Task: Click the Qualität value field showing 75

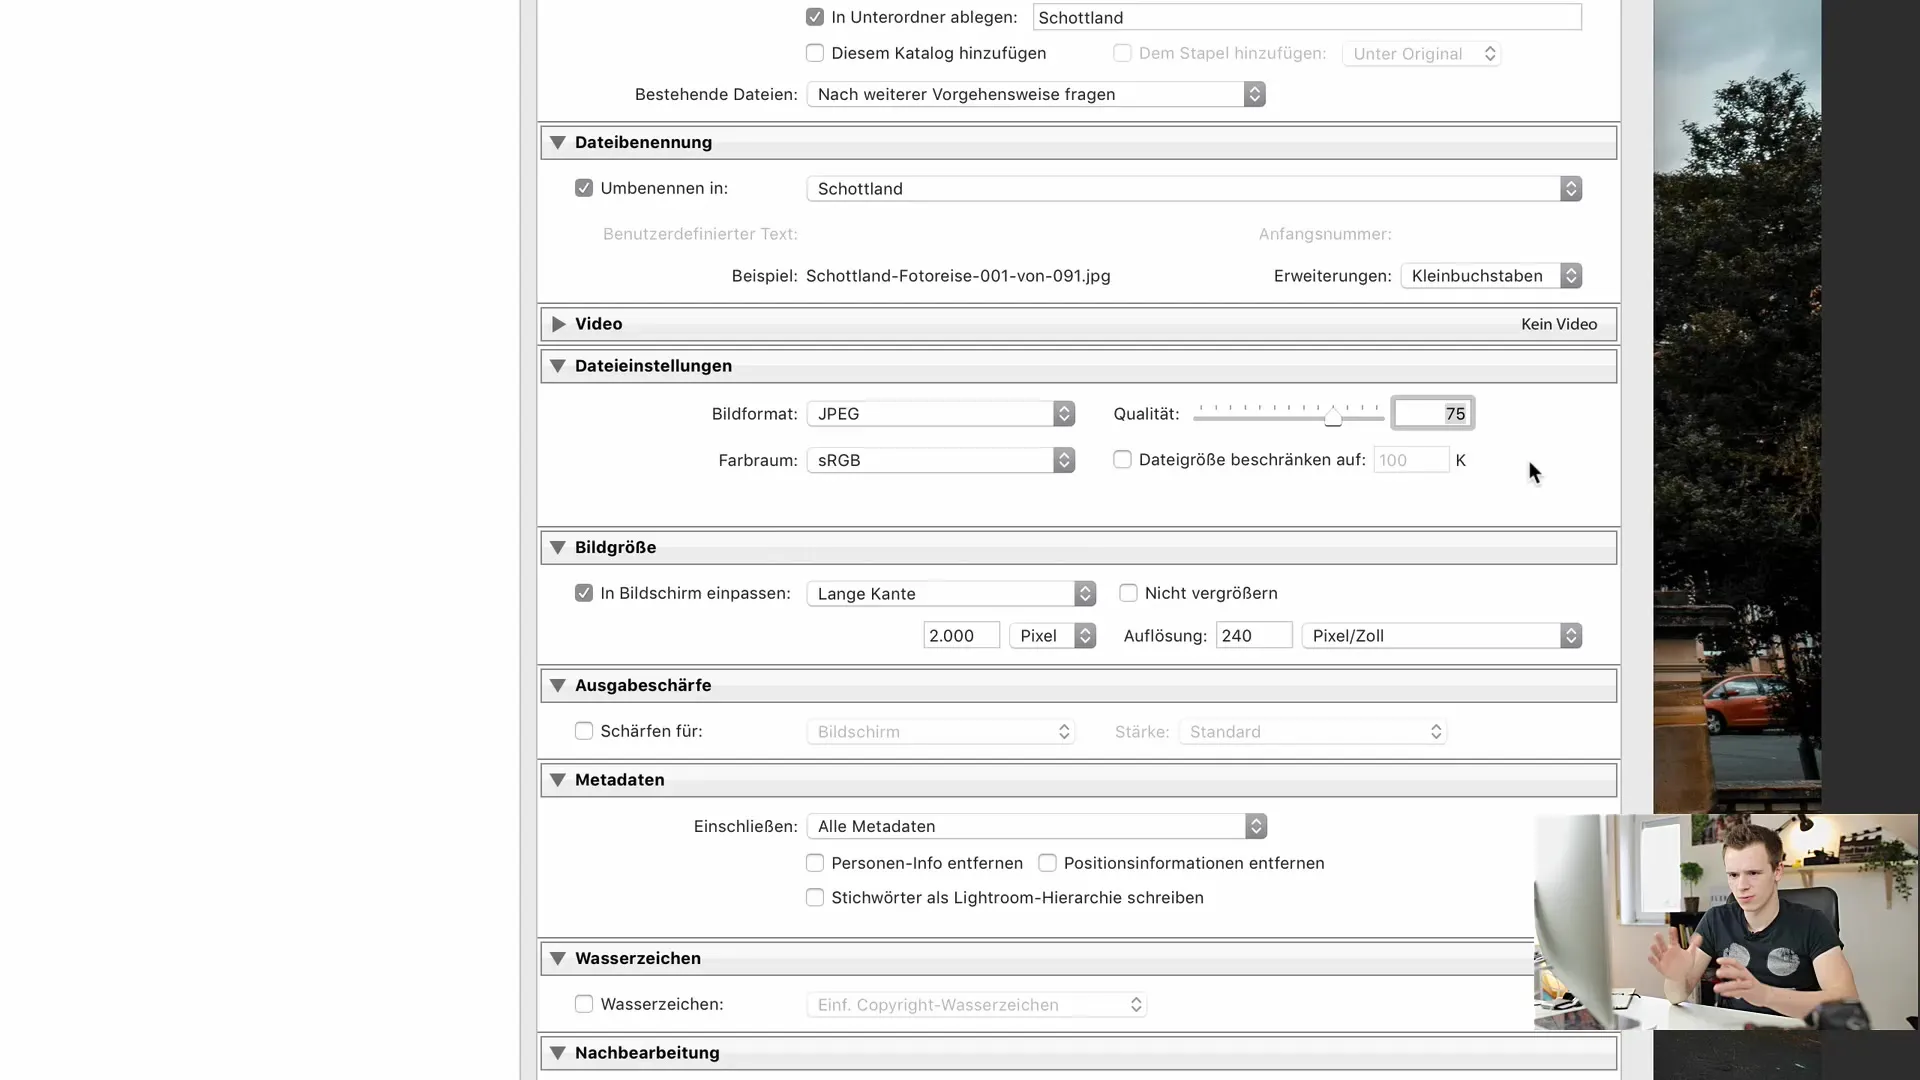Action: coord(1433,413)
